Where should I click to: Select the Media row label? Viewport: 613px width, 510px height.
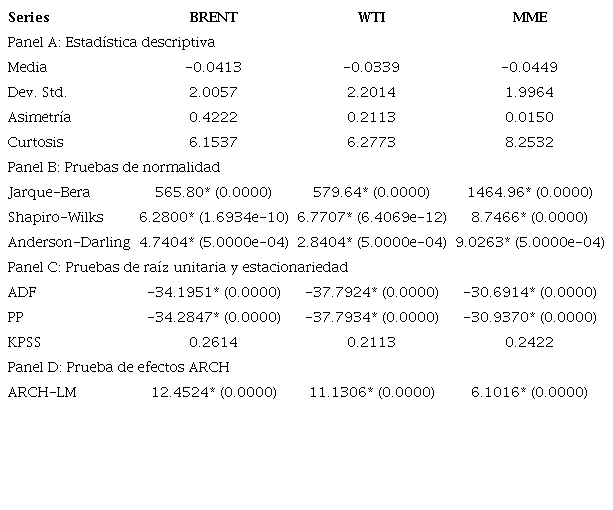pyautogui.click(x=26, y=67)
